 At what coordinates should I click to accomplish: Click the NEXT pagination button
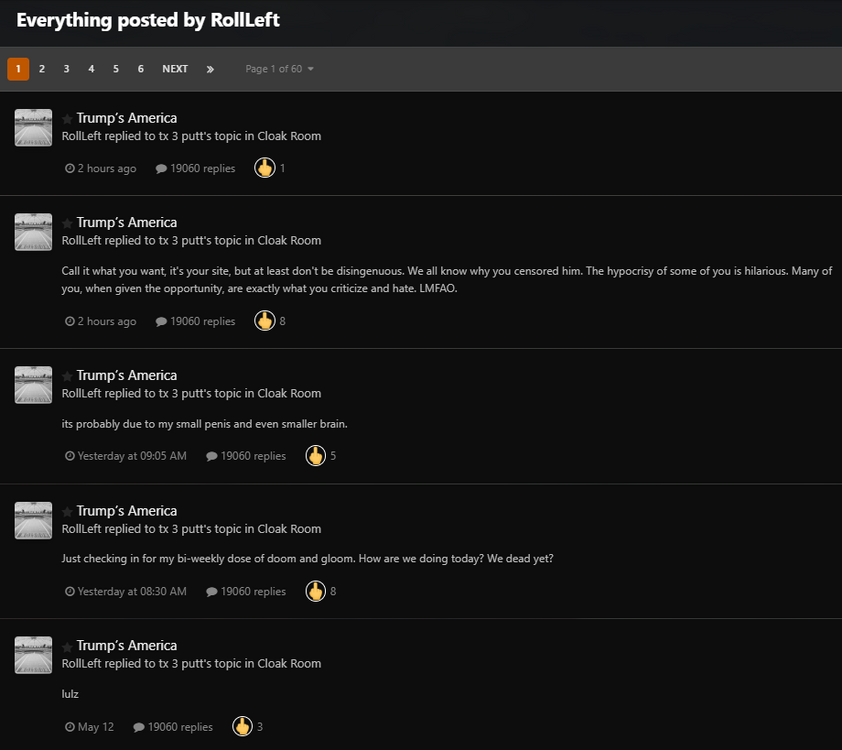point(175,69)
